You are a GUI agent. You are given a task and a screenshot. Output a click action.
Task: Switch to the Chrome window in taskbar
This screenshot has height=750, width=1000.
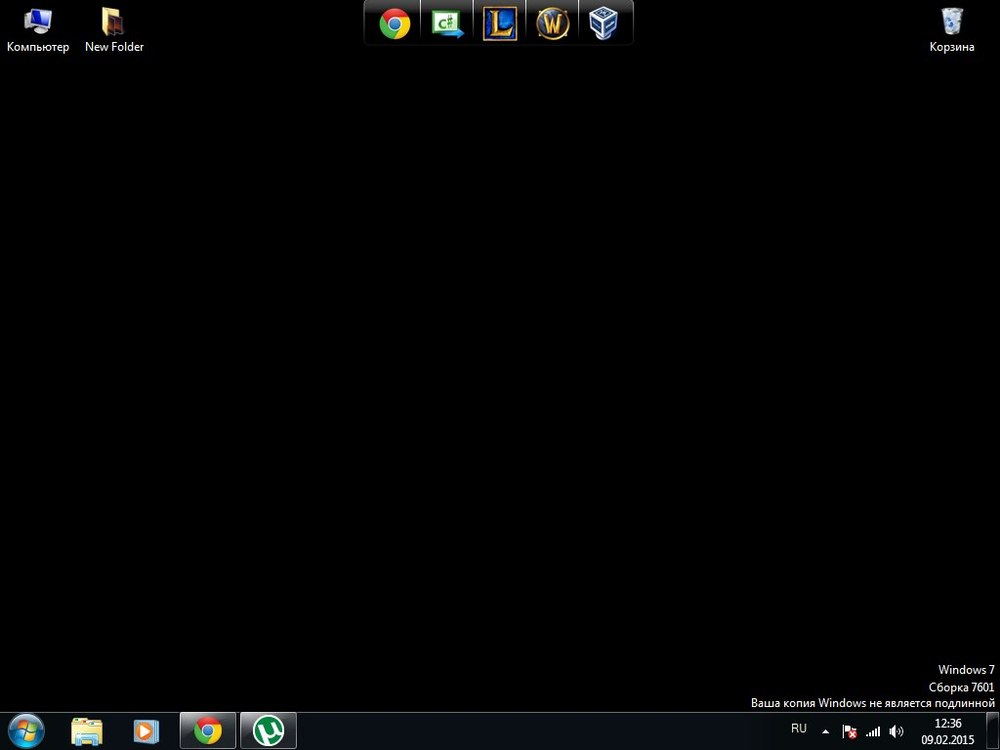point(208,731)
